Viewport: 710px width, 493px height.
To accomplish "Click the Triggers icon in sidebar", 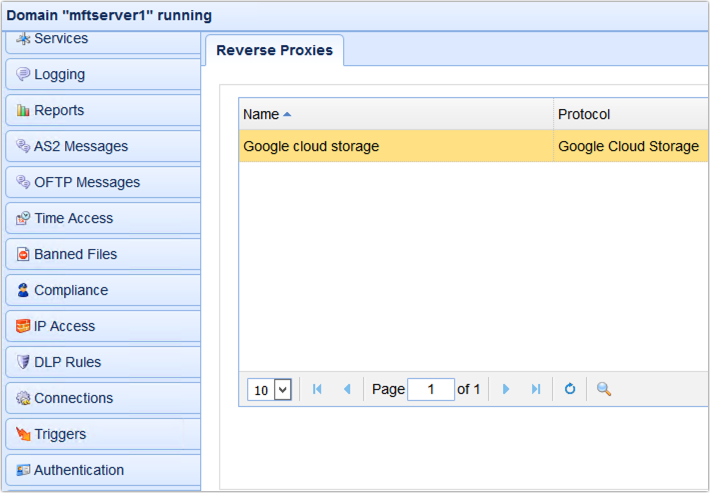I will click(x=23, y=435).
